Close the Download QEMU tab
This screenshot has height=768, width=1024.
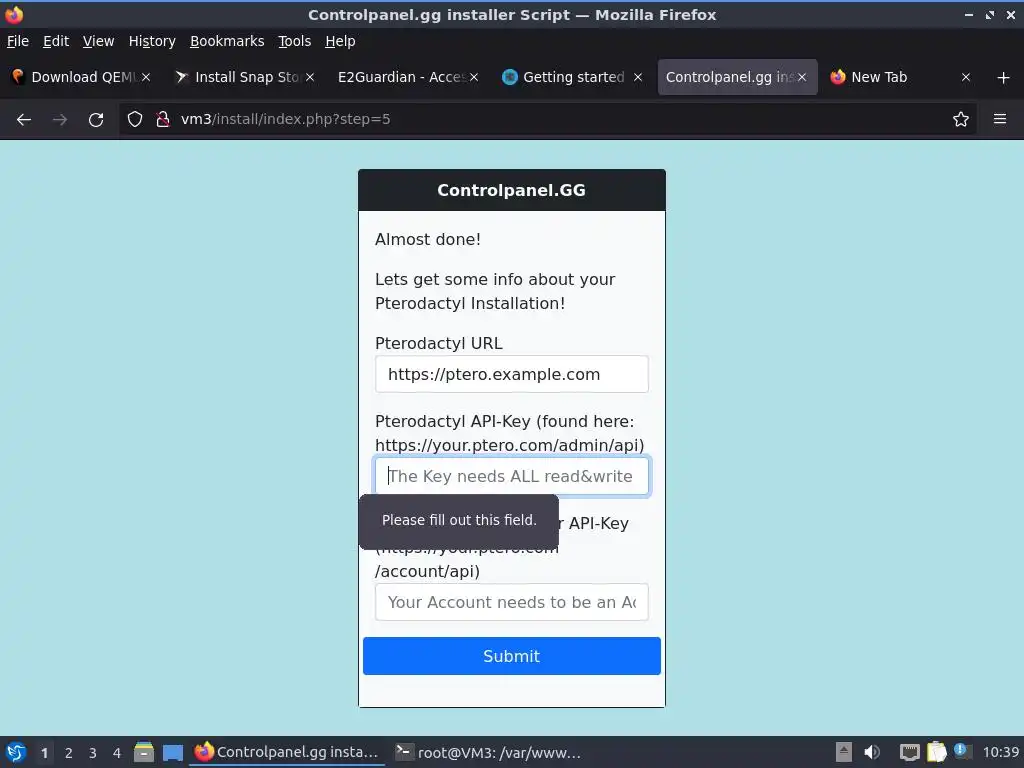coord(146,77)
